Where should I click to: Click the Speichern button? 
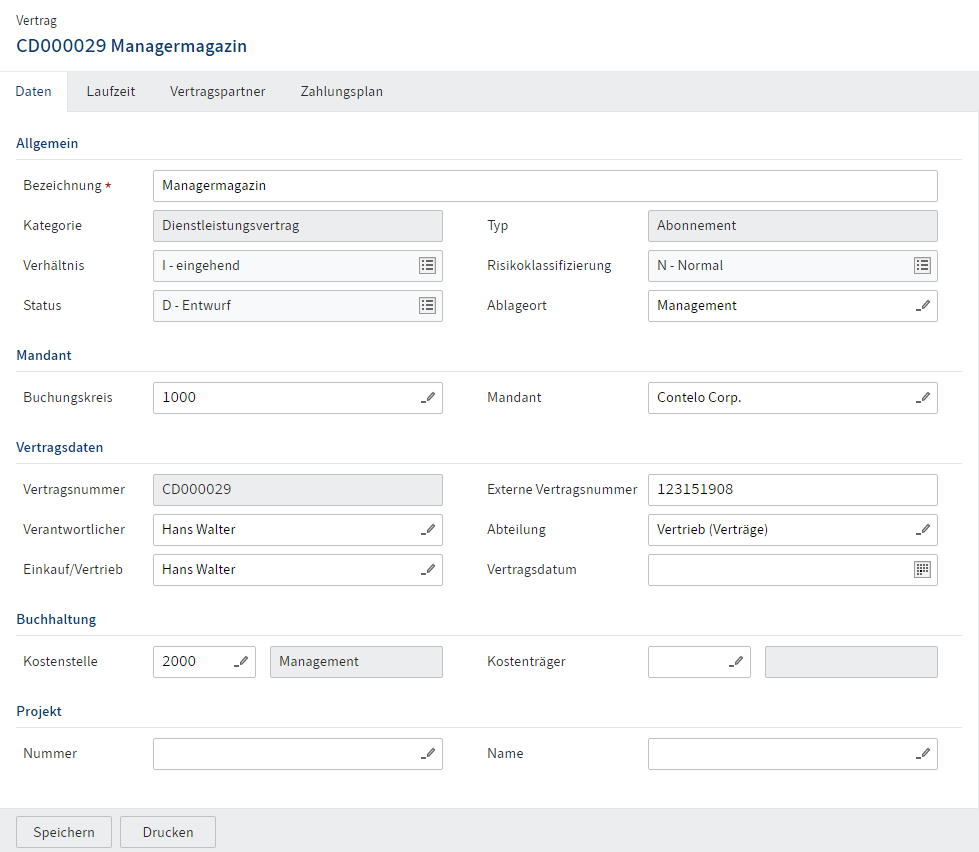click(x=64, y=832)
